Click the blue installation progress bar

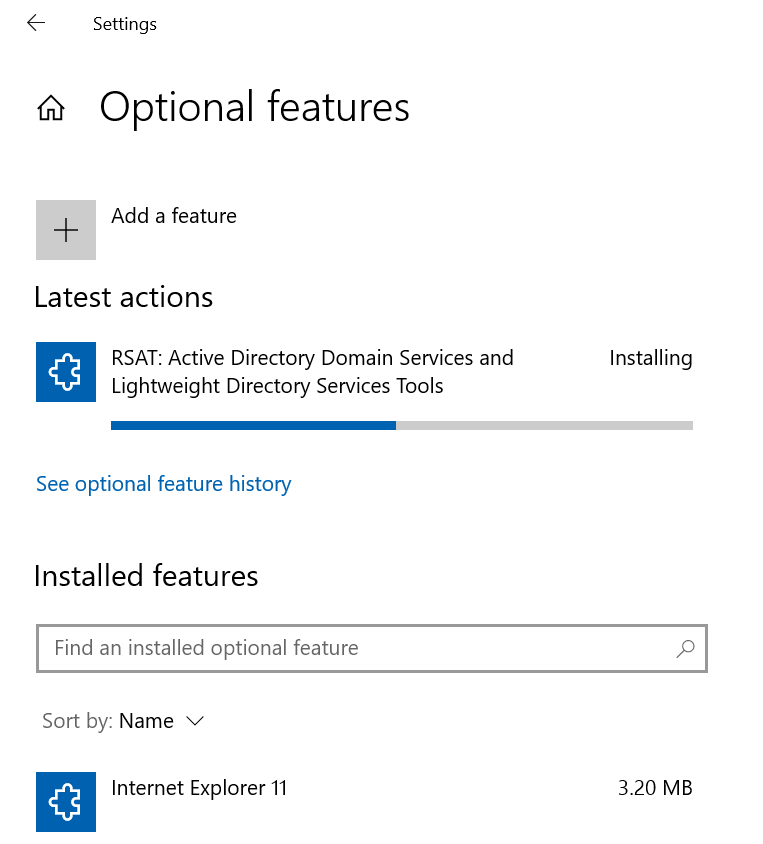pyautogui.click(x=253, y=425)
